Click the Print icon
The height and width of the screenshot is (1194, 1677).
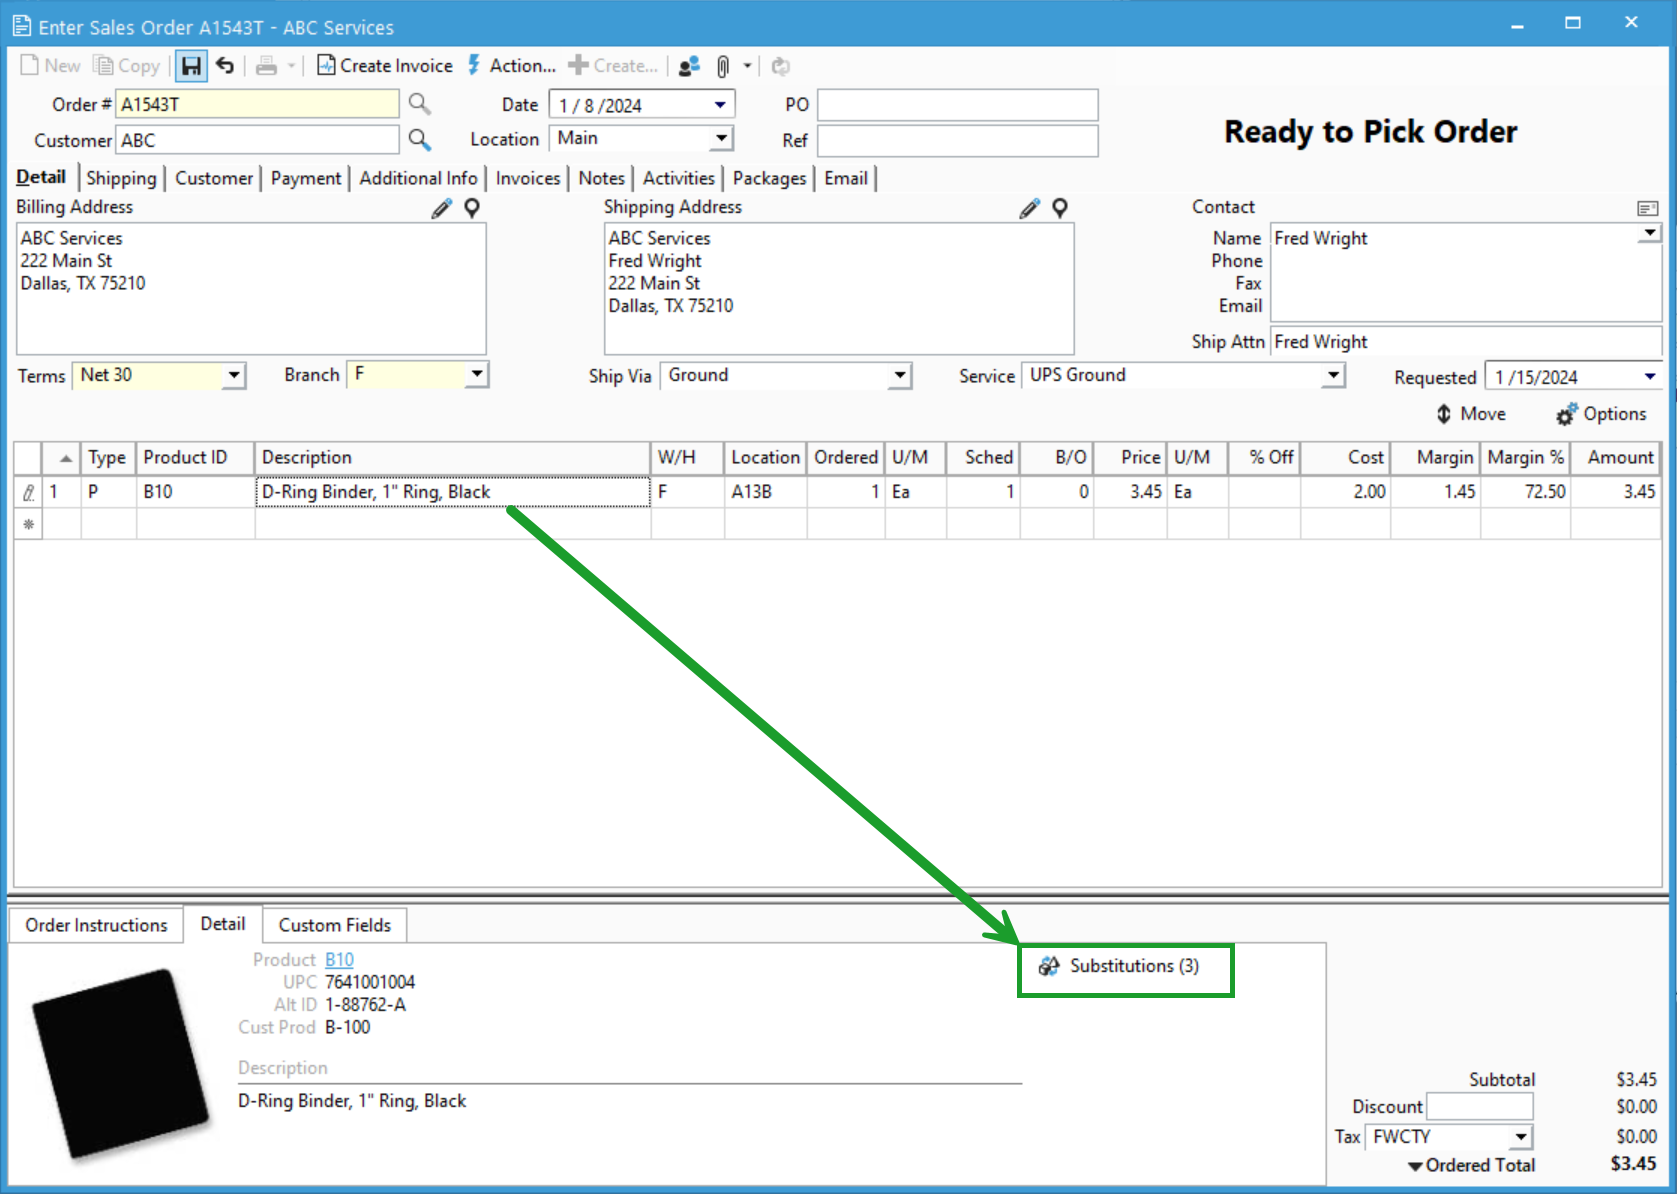coord(266,65)
